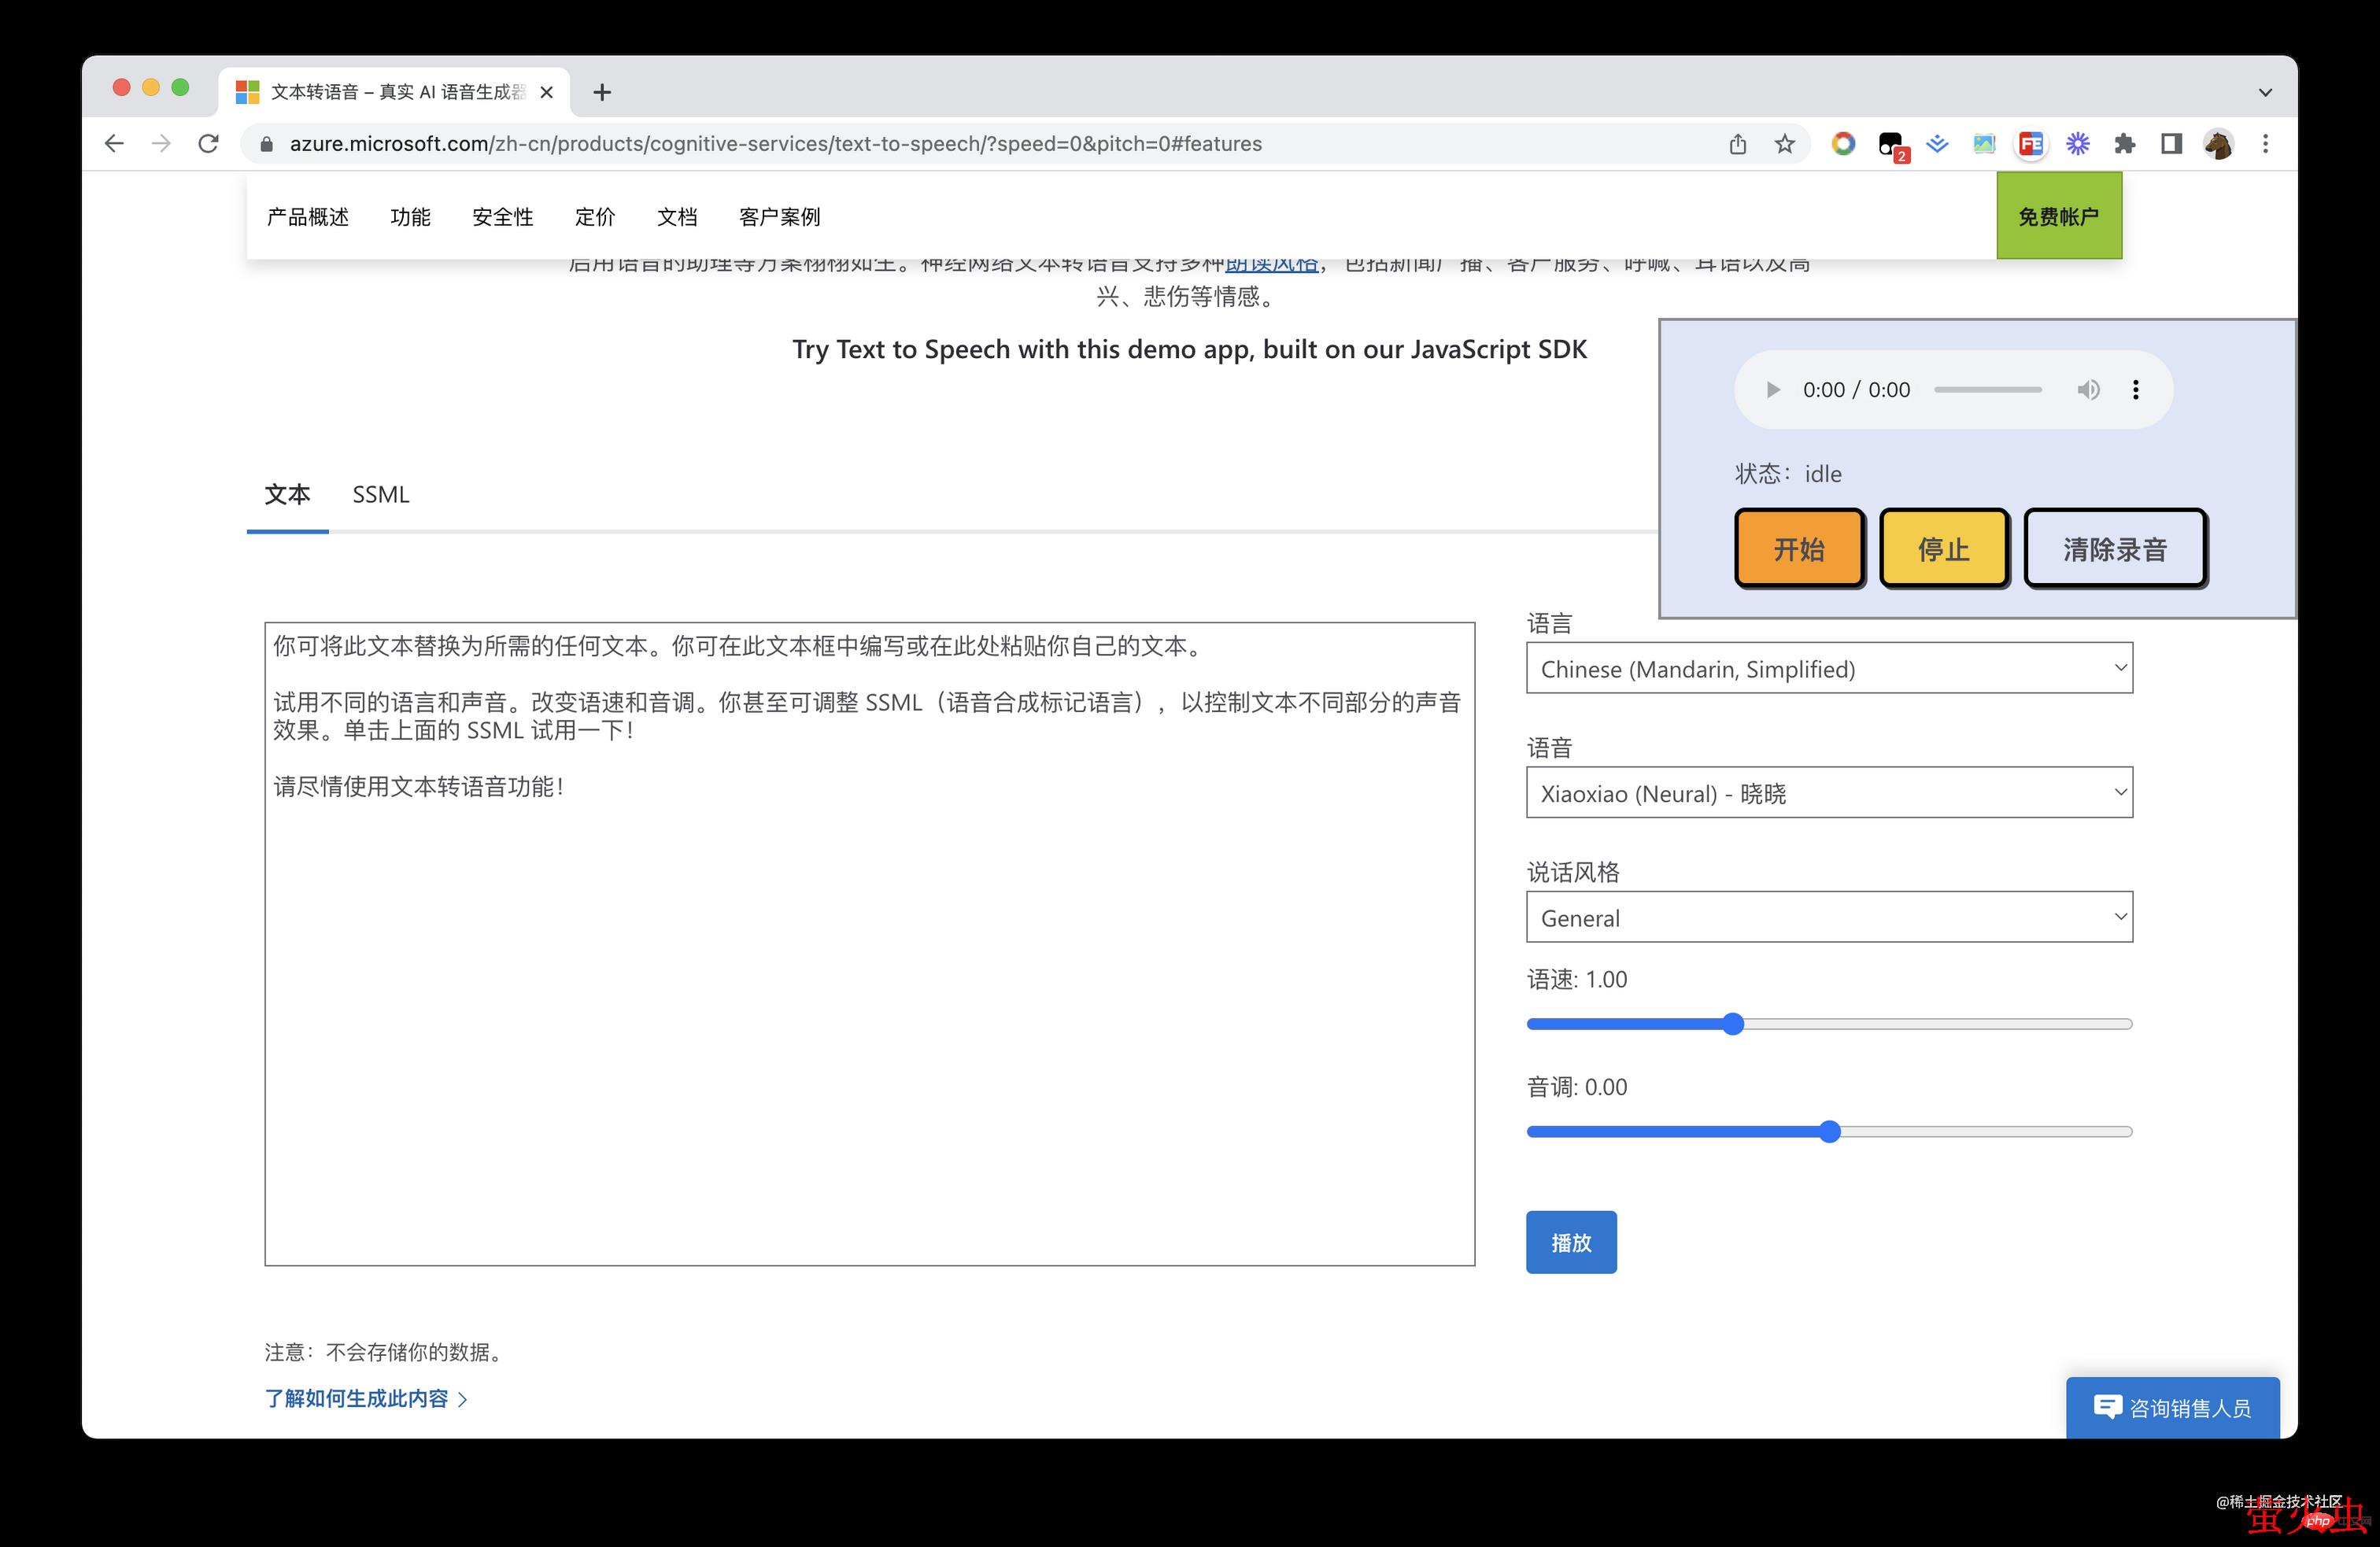2380x1547 pixels.
Task: Bookmark this page with star icon
Action: (x=1785, y=144)
